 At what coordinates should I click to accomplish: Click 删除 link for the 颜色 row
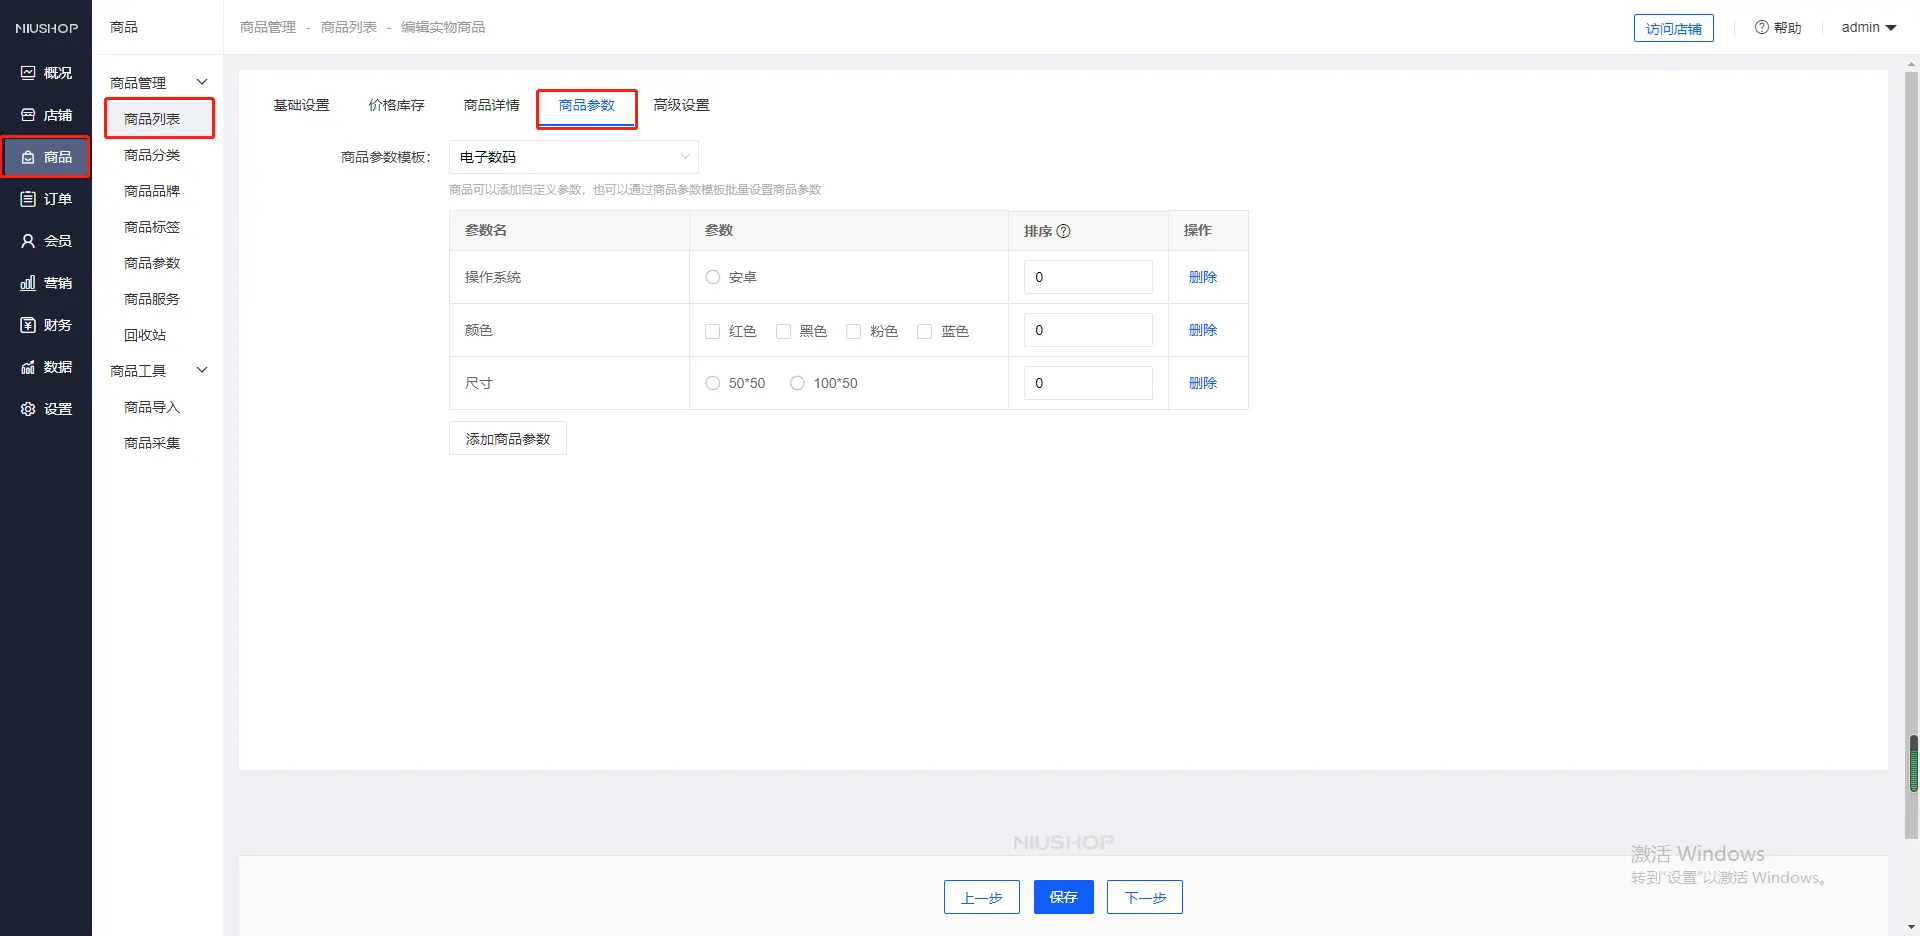(x=1202, y=330)
